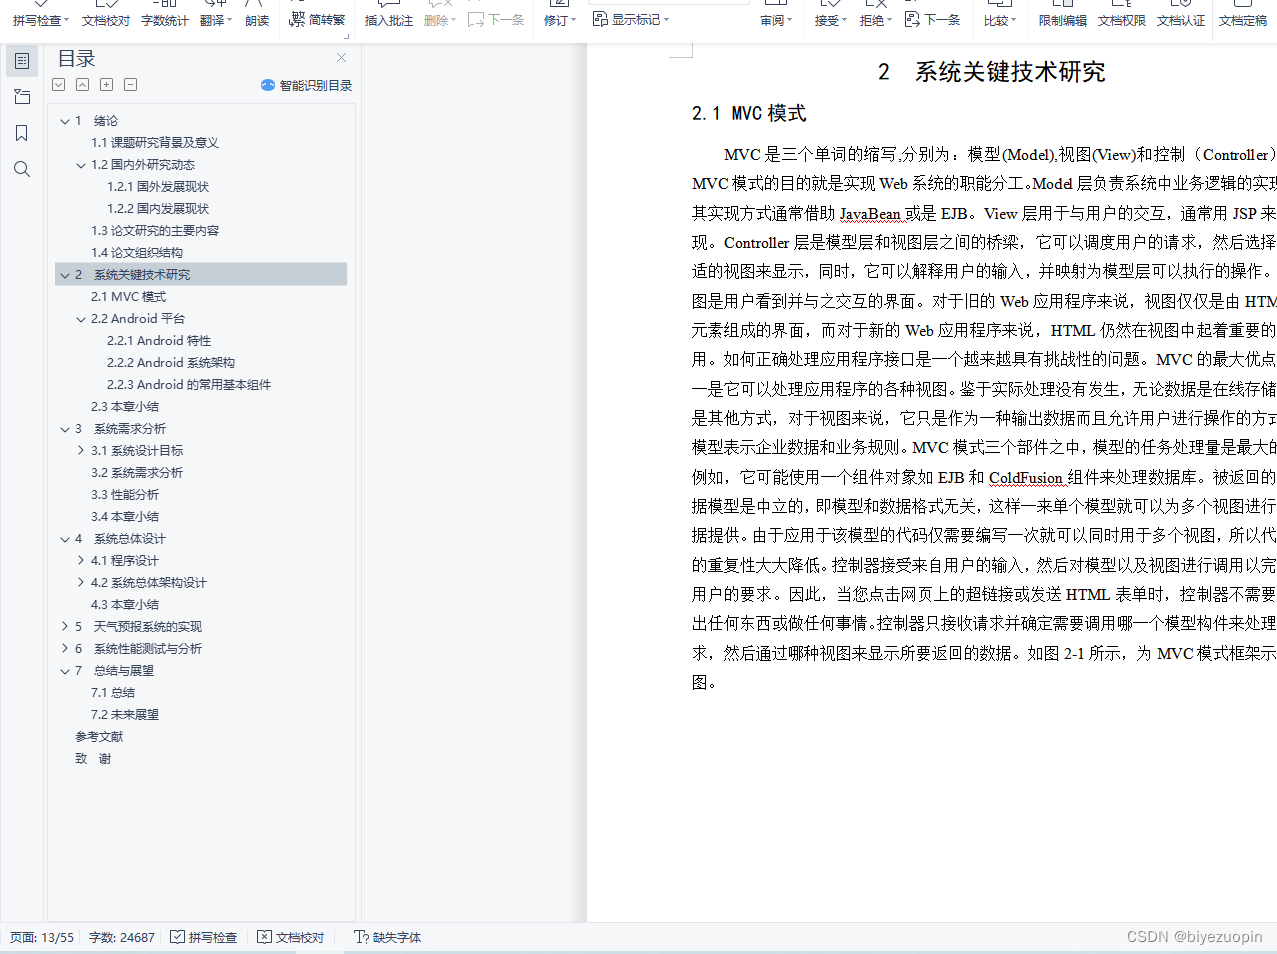
Task: Click 文档定稿 finalize document
Action: (1243, 20)
